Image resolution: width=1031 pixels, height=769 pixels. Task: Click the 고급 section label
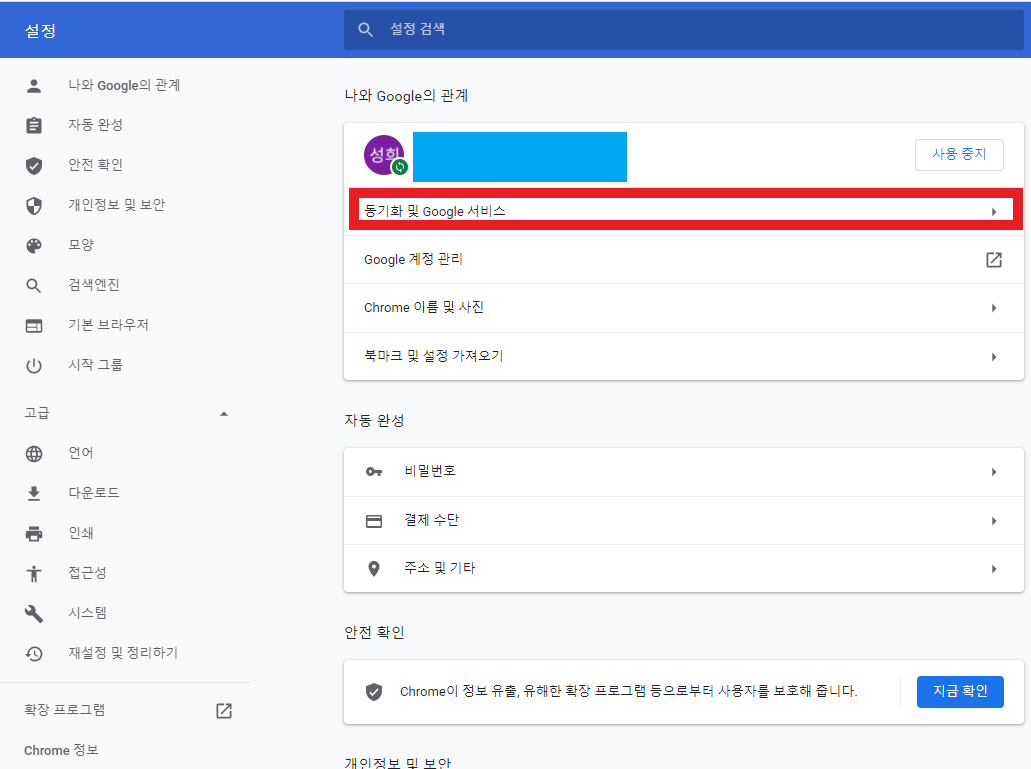tap(37, 413)
